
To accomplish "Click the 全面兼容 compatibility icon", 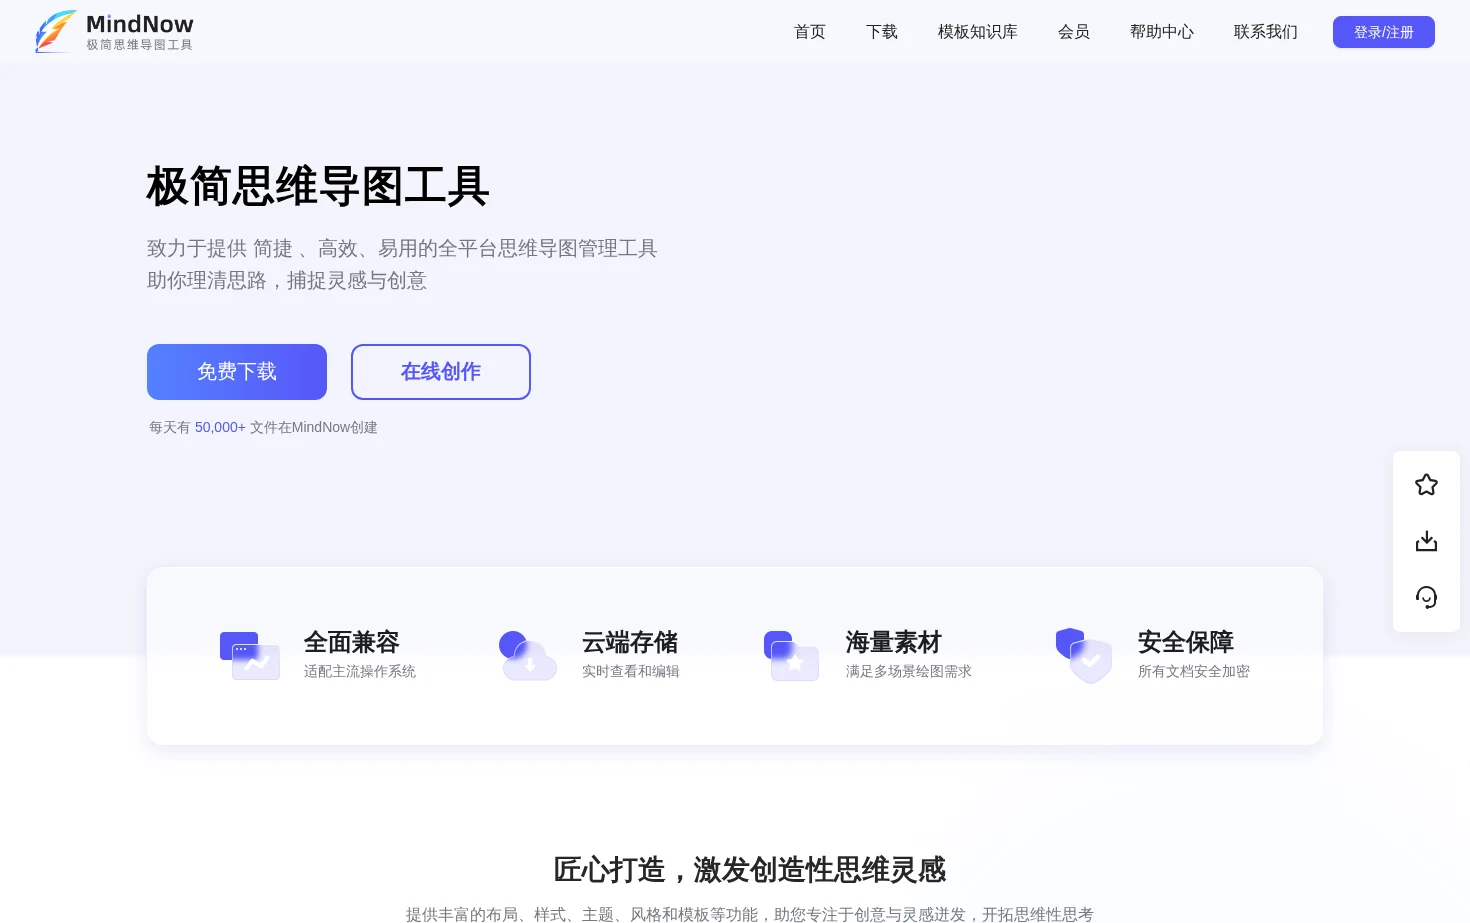I will [x=250, y=656].
